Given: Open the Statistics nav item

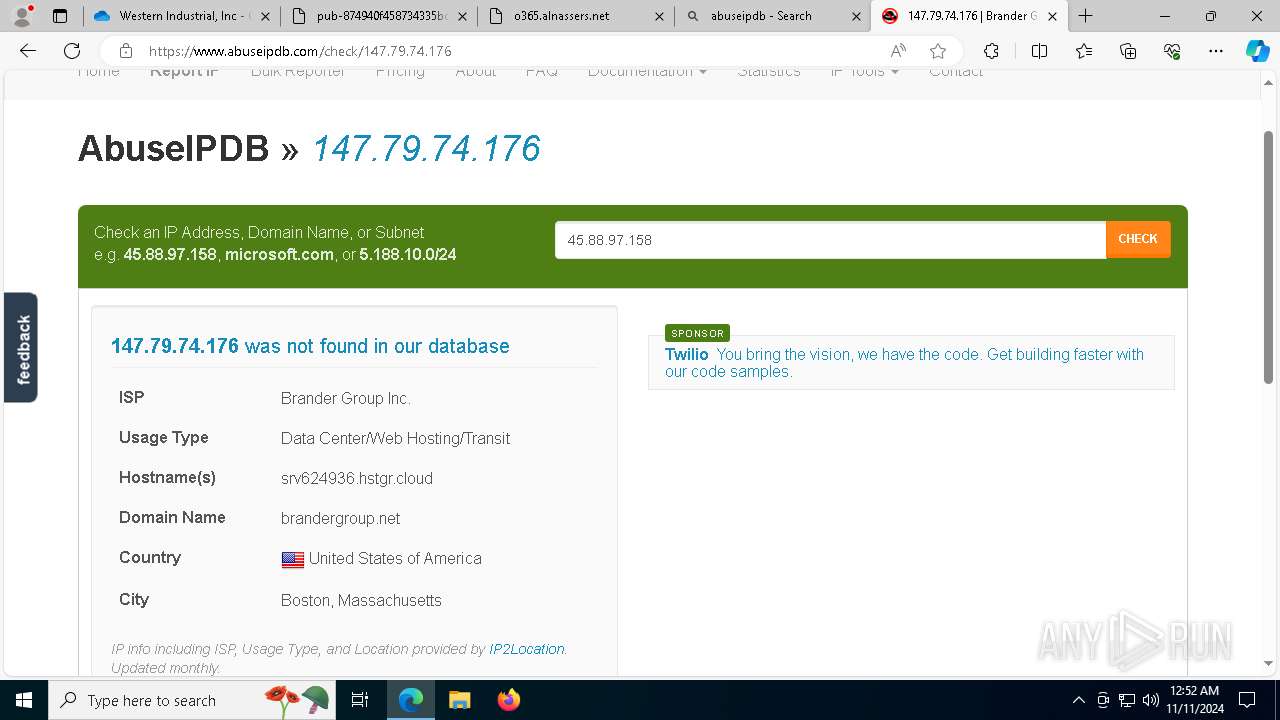Looking at the screenshot, I should (768, 71).
